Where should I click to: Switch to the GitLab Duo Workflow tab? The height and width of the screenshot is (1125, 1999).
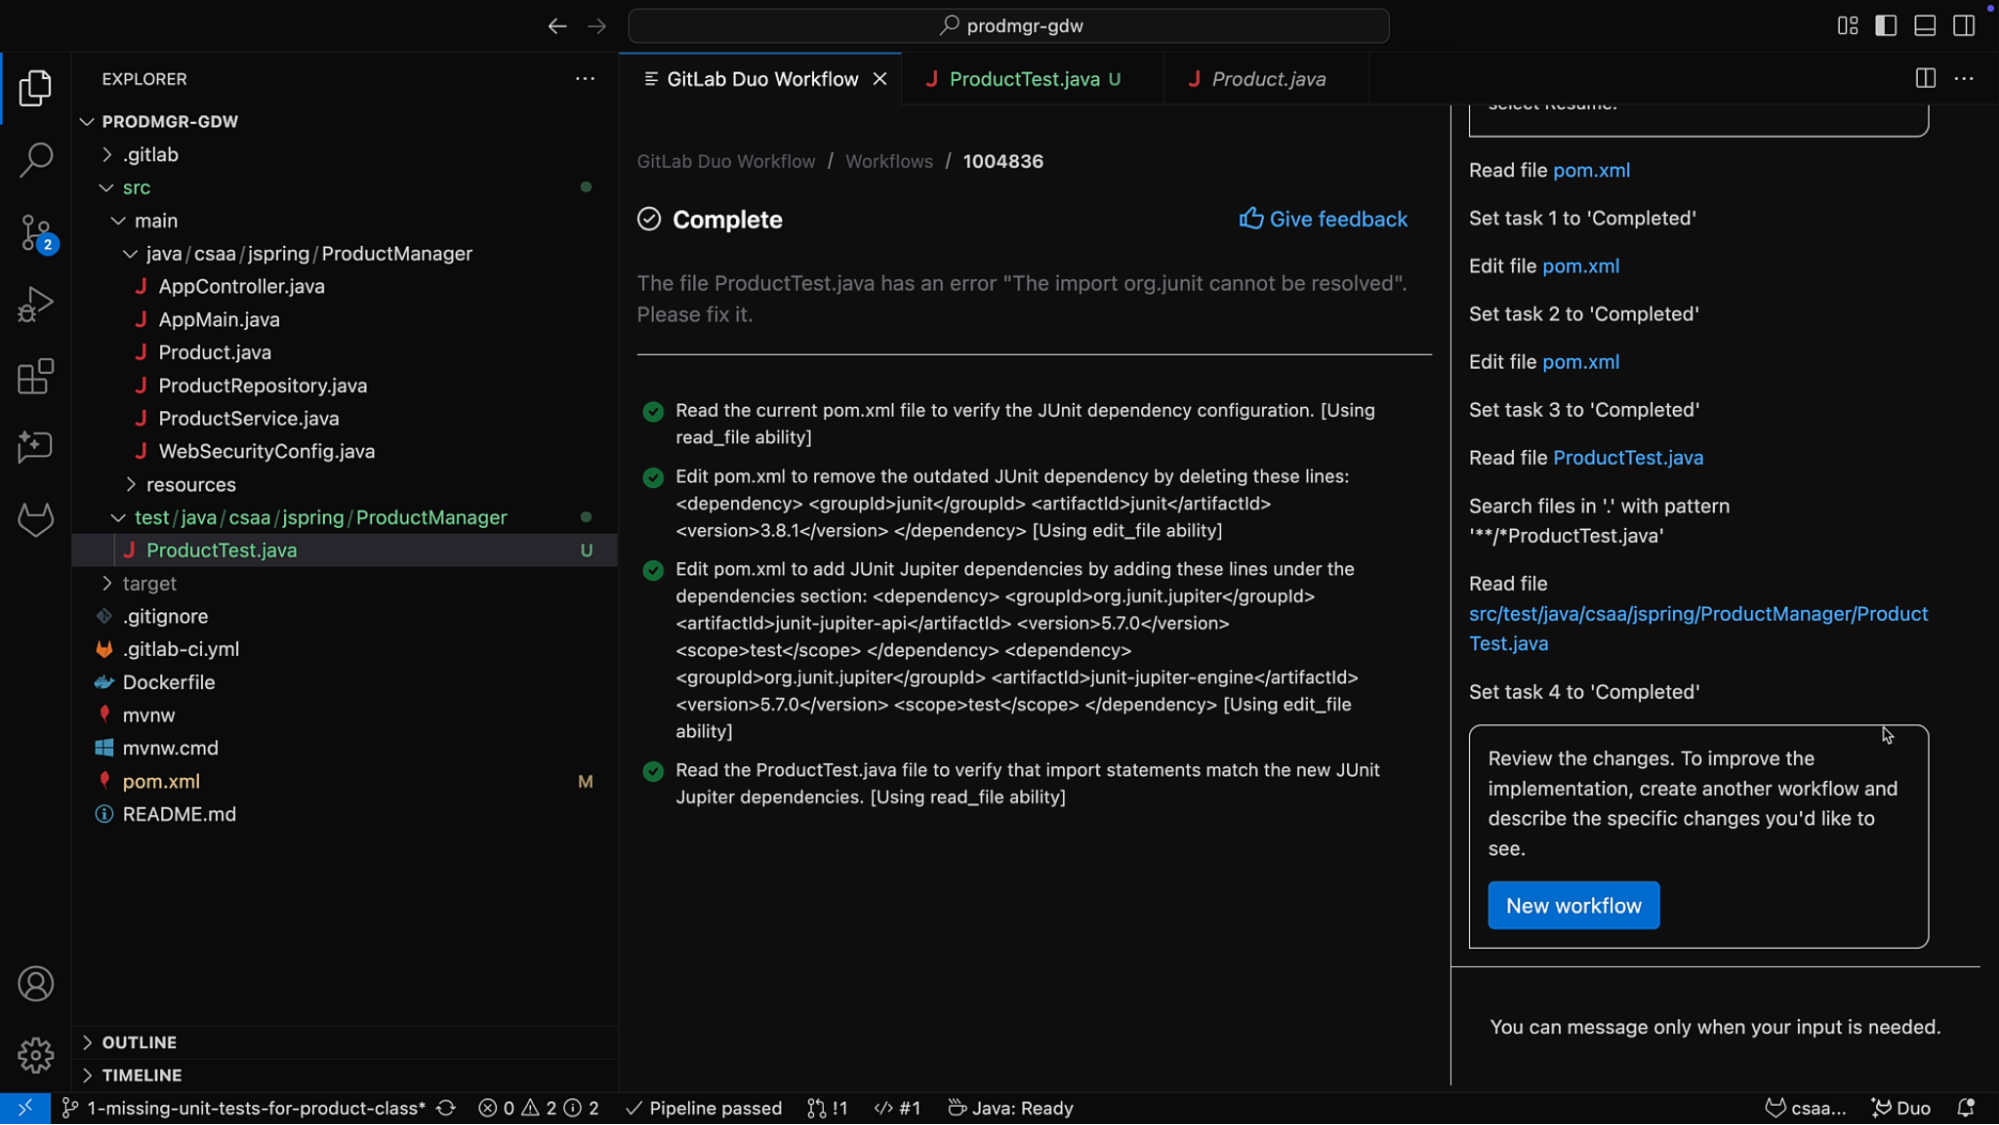761,79
